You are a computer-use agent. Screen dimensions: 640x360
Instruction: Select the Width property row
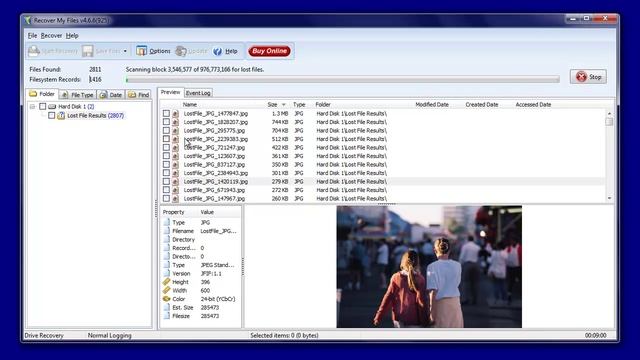201,291
